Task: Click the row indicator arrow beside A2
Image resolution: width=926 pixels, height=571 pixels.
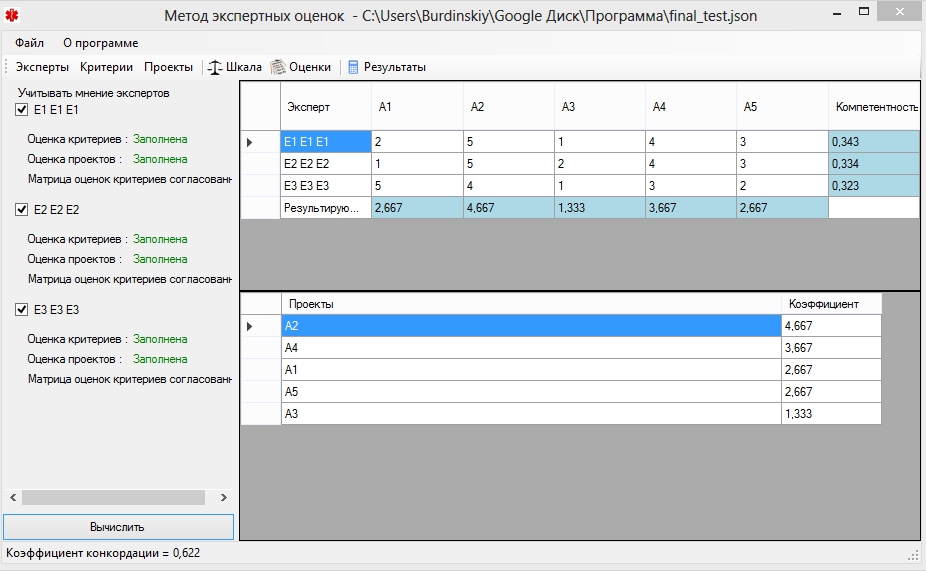Action: 249,326
